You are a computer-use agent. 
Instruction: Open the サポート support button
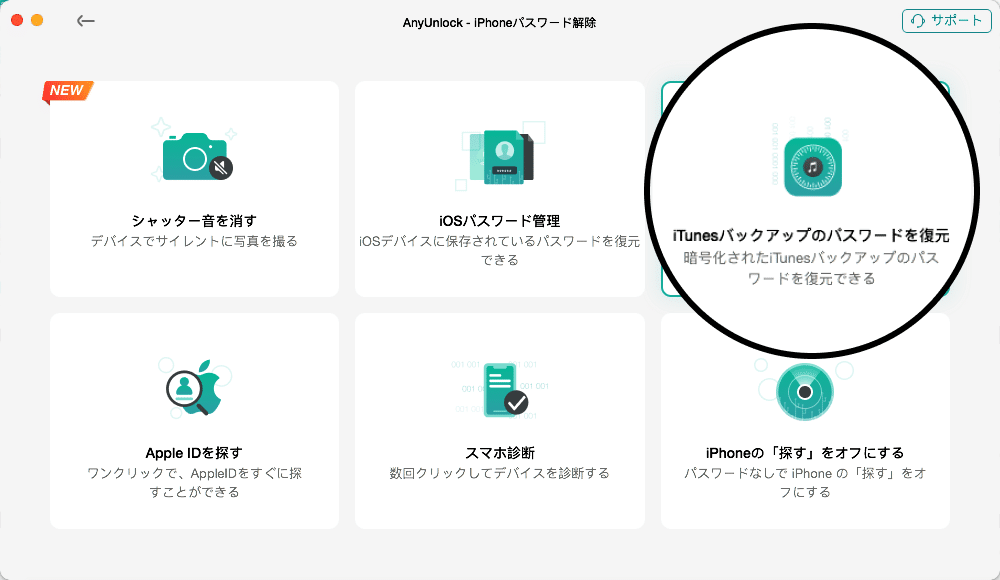pos(946,21)
